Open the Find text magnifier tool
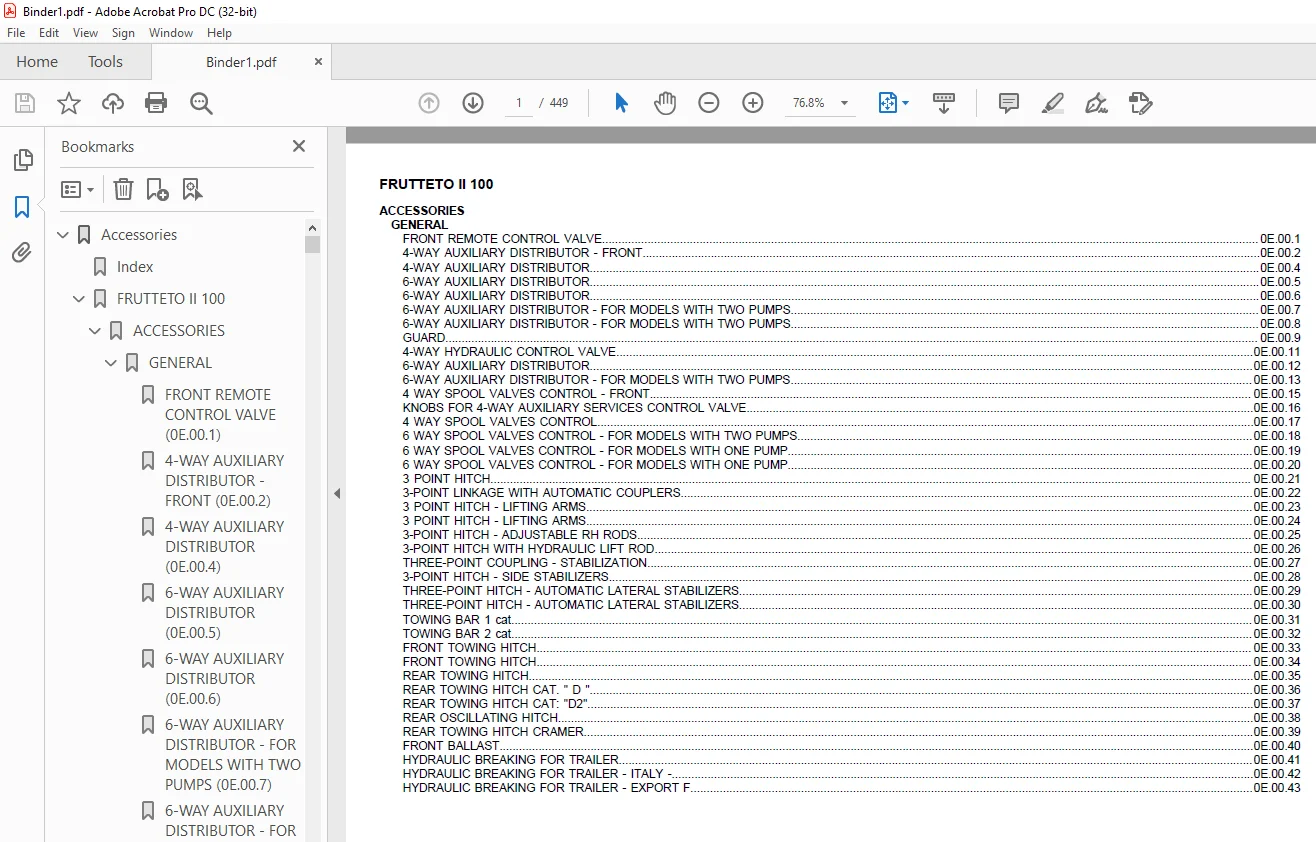The width and height of the screenshot is (1316, 842). tap(202, 103)
